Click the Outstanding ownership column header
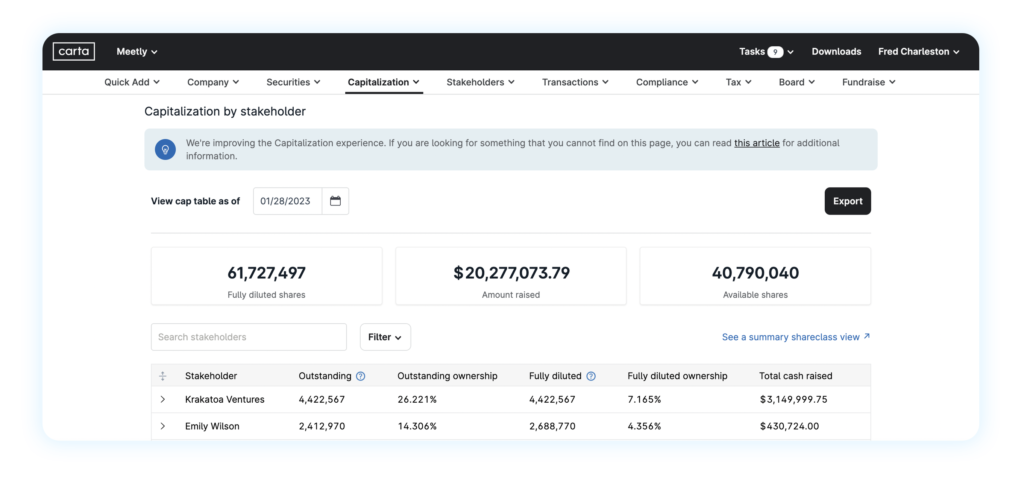Viewport: 1024px width, 484px height. (x=447, y=376)
